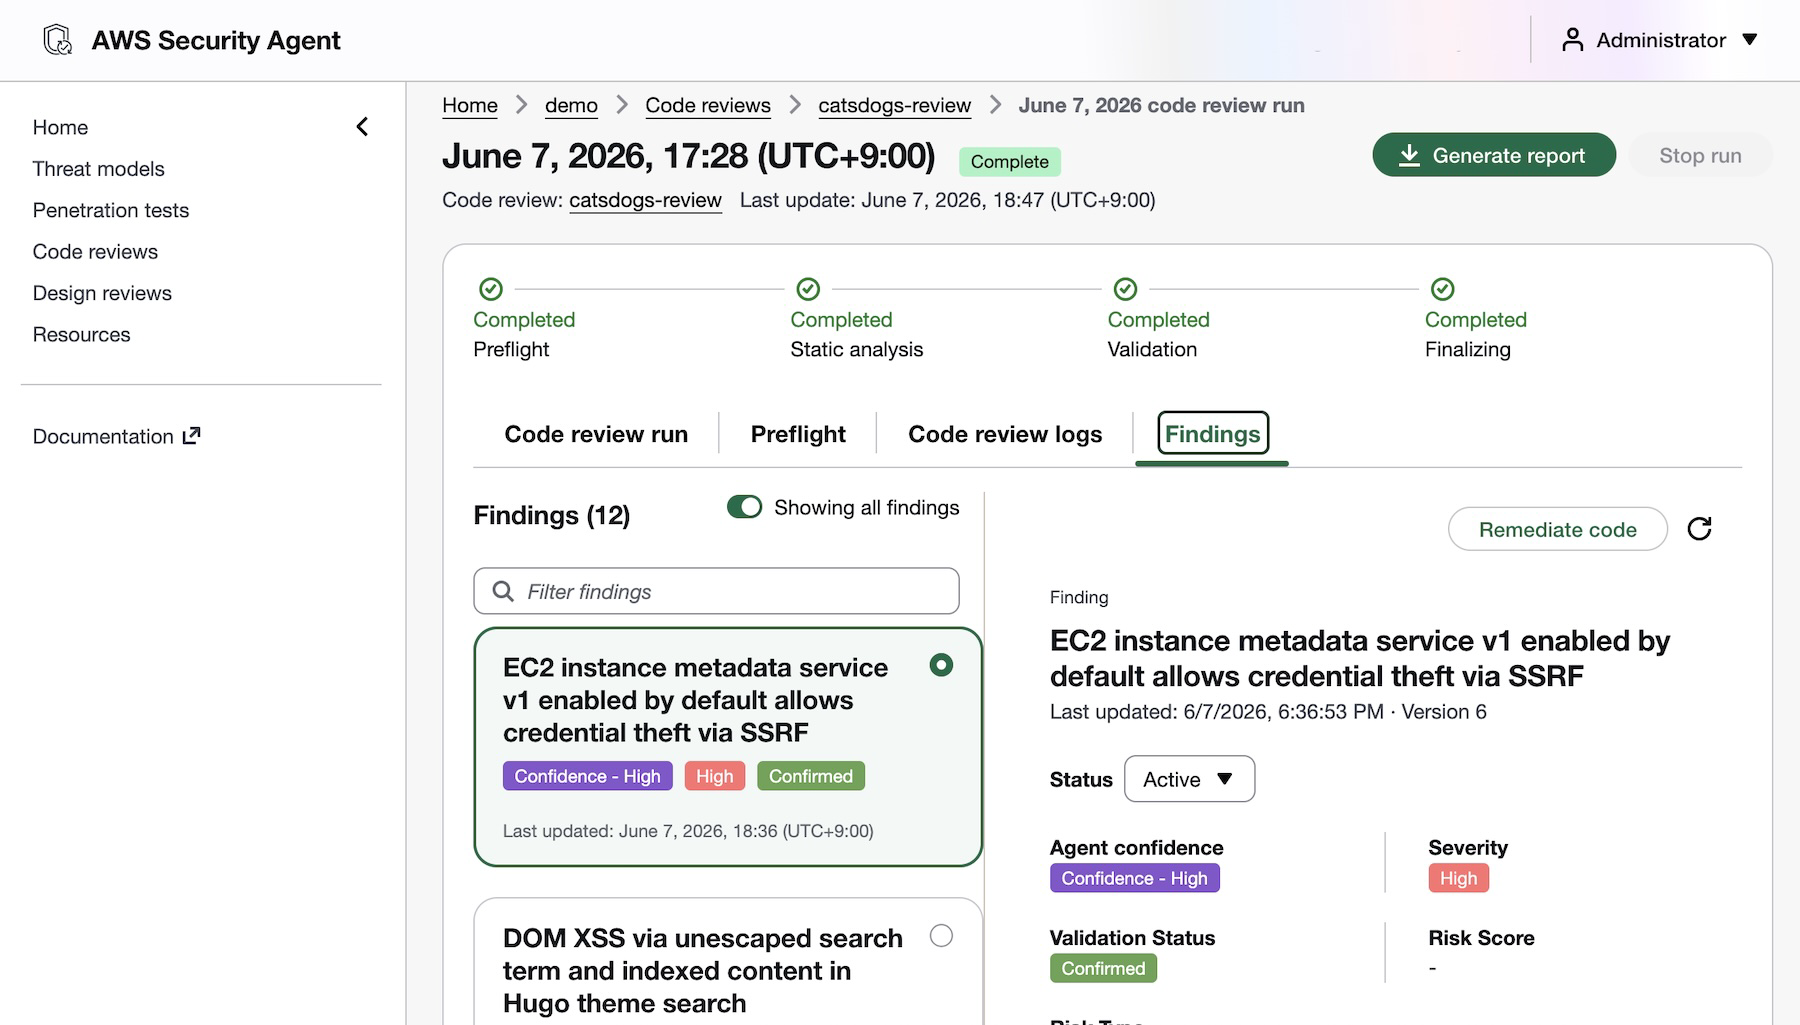Screen dimensions: 1800x1025
Task: Click Confirmed badge under Validation Status
Action: [x=1103, y=968]
